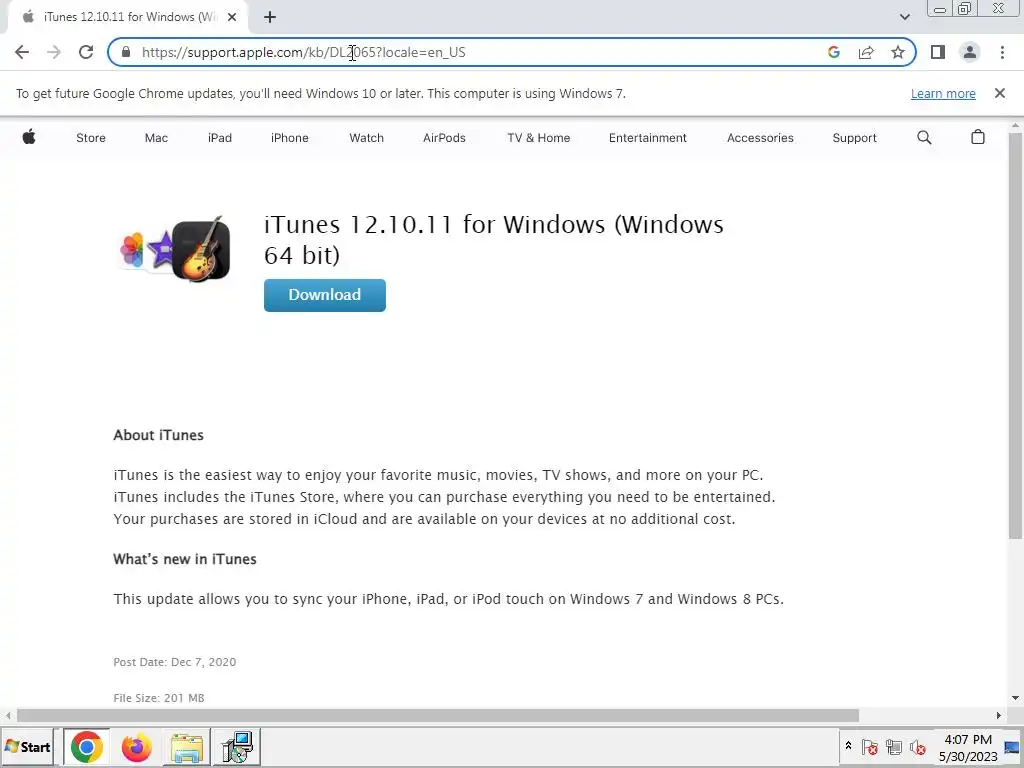Click the scroll-down arrow on vertical scrollbar

[1015, 698]
